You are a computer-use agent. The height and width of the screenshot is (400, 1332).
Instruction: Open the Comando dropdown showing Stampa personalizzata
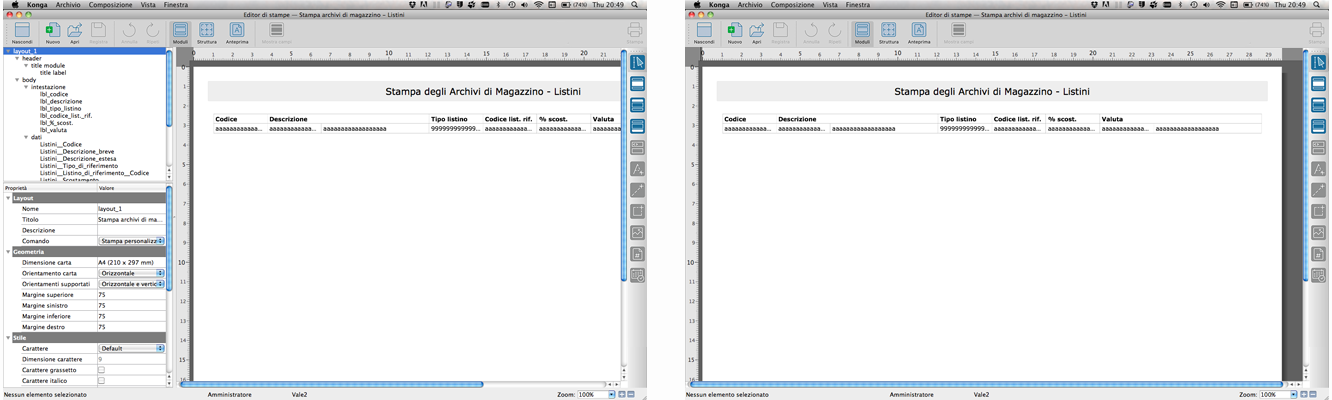point(131,241)
